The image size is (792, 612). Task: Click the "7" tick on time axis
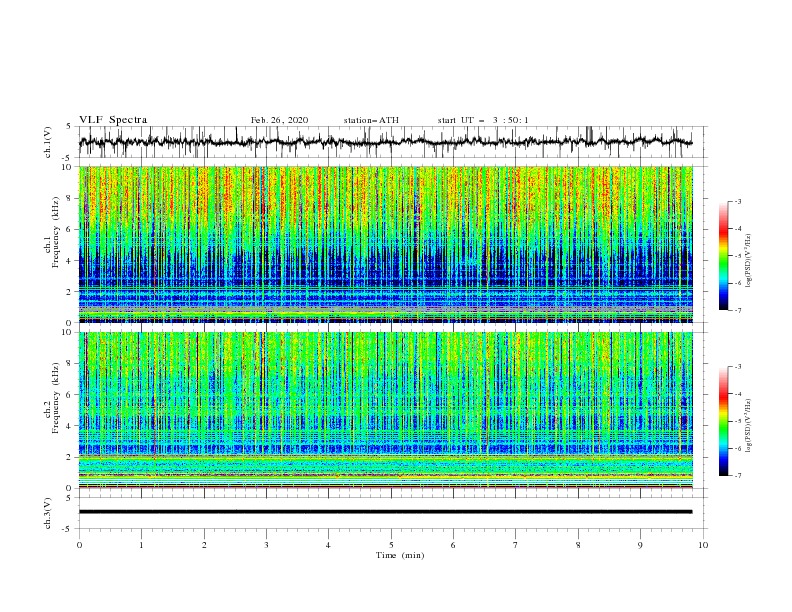[516, 545]
